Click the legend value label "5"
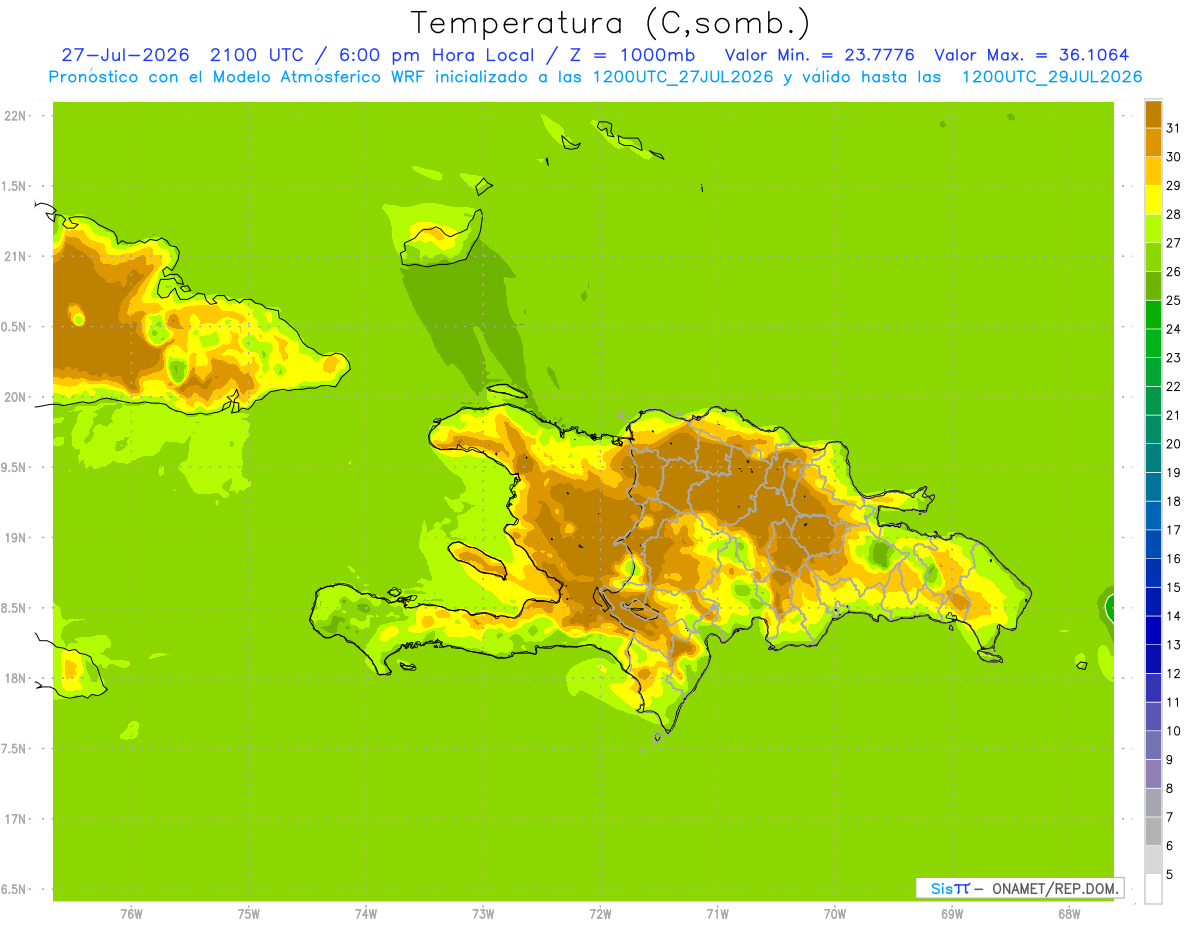1200x927 pixels. pos(1170,874)
